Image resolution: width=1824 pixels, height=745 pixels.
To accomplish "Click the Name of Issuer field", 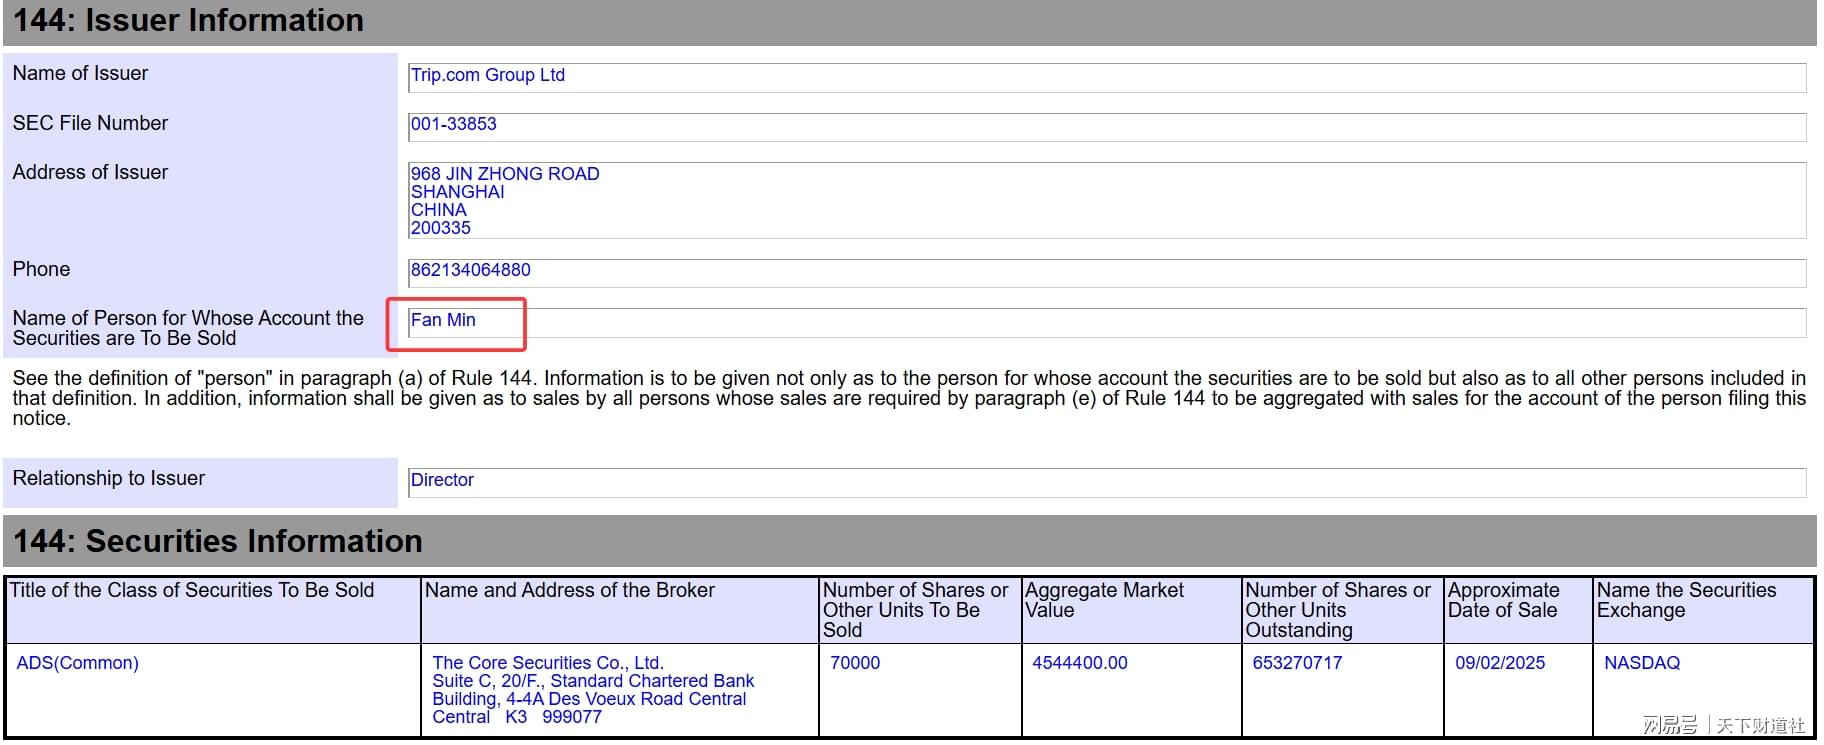I will click(1106, 77).
